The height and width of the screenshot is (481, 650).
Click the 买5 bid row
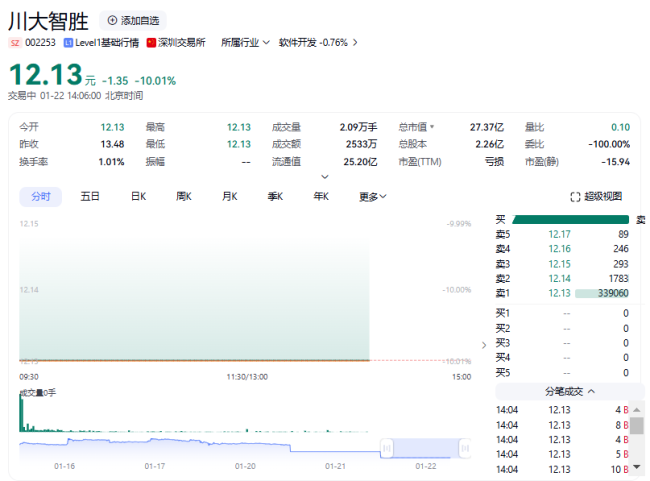point(562,373)
